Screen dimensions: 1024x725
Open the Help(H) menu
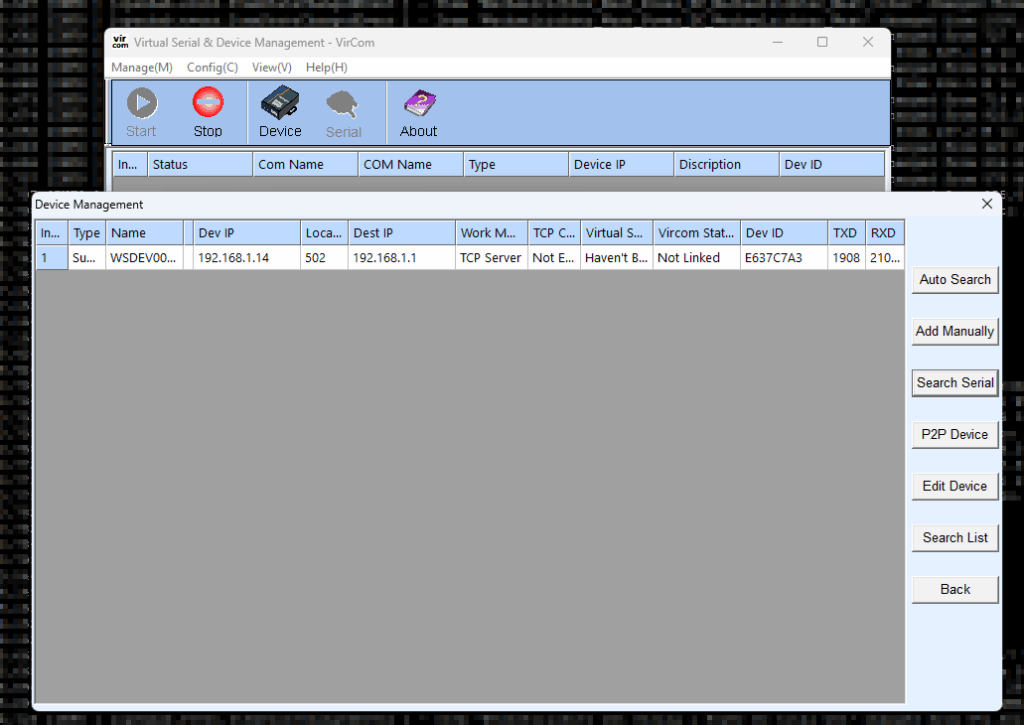point(327,67)
